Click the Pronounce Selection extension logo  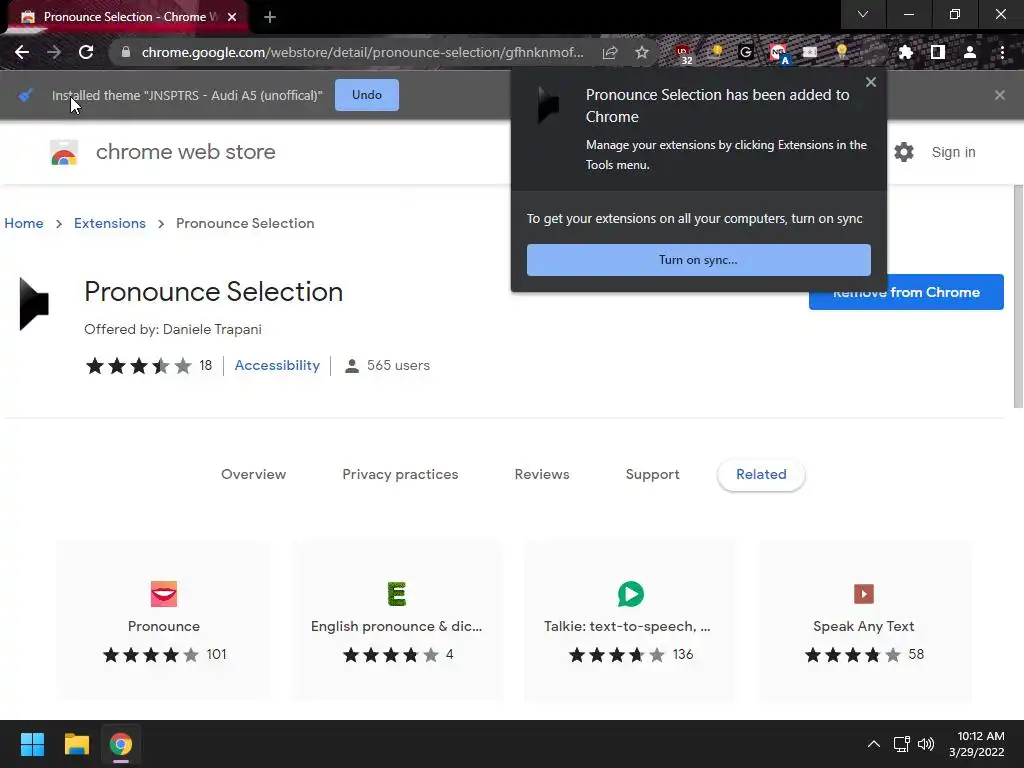click(34, 304)
